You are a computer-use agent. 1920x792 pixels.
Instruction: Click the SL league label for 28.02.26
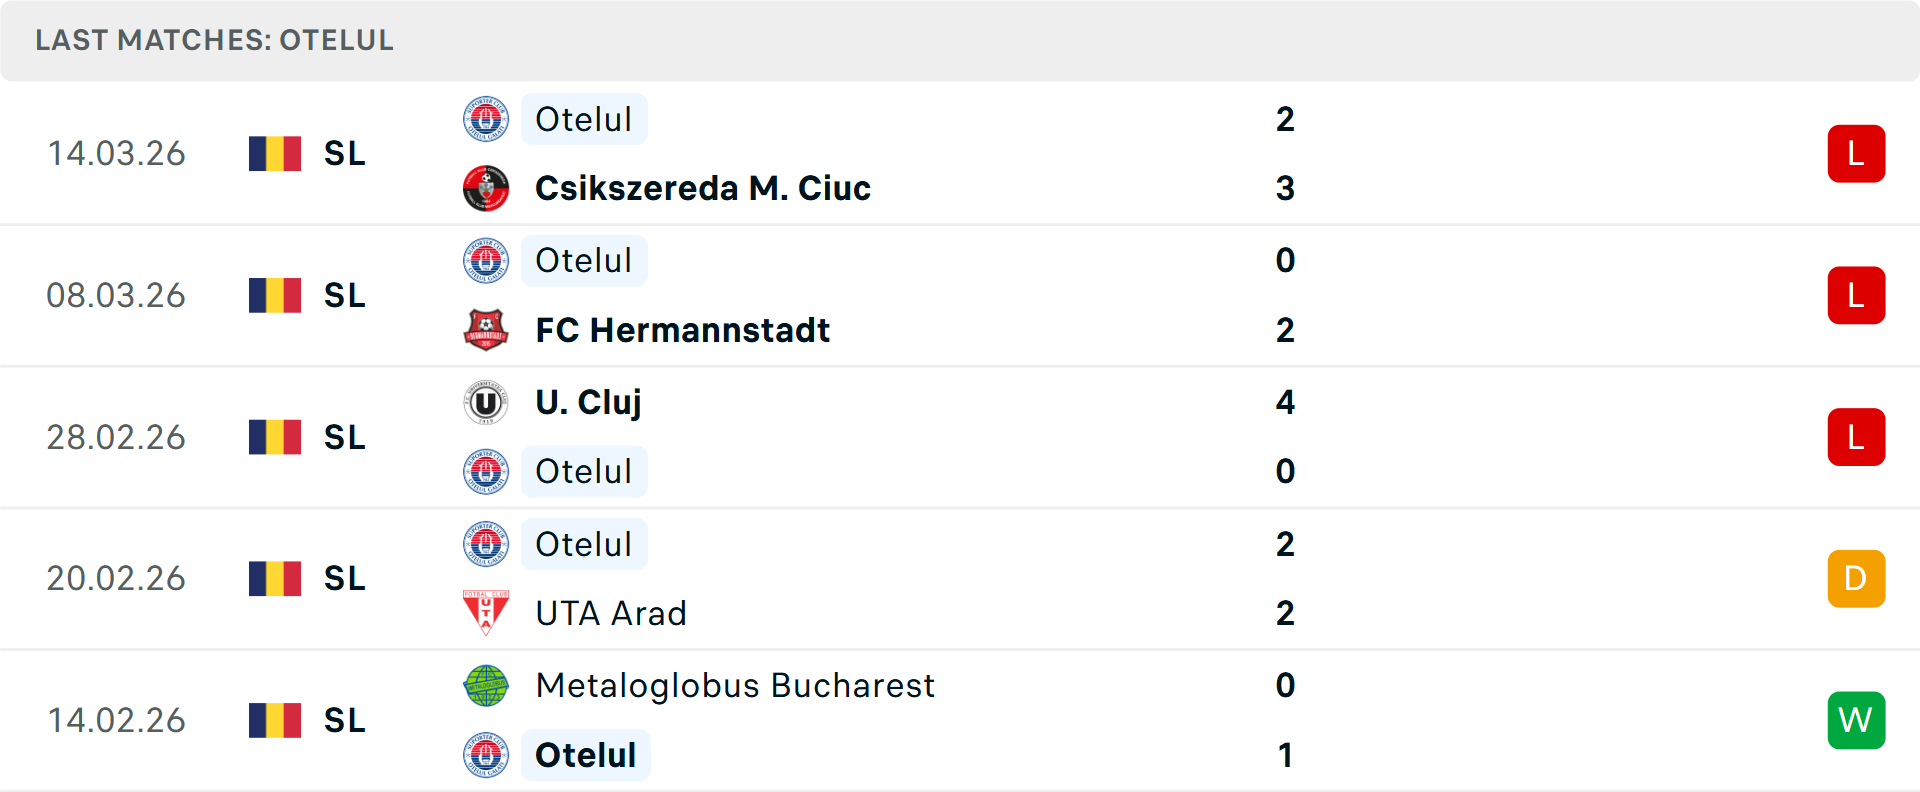tap(345, 437)
